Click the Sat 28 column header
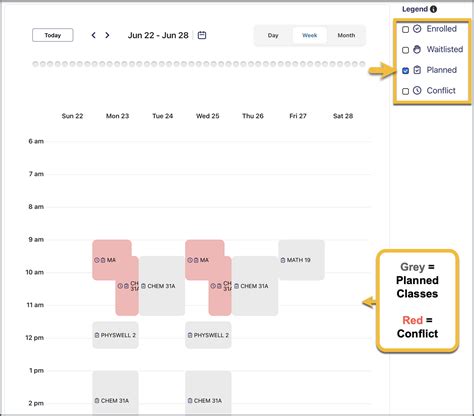Screen dimensions: 474x416 point(343,116)
